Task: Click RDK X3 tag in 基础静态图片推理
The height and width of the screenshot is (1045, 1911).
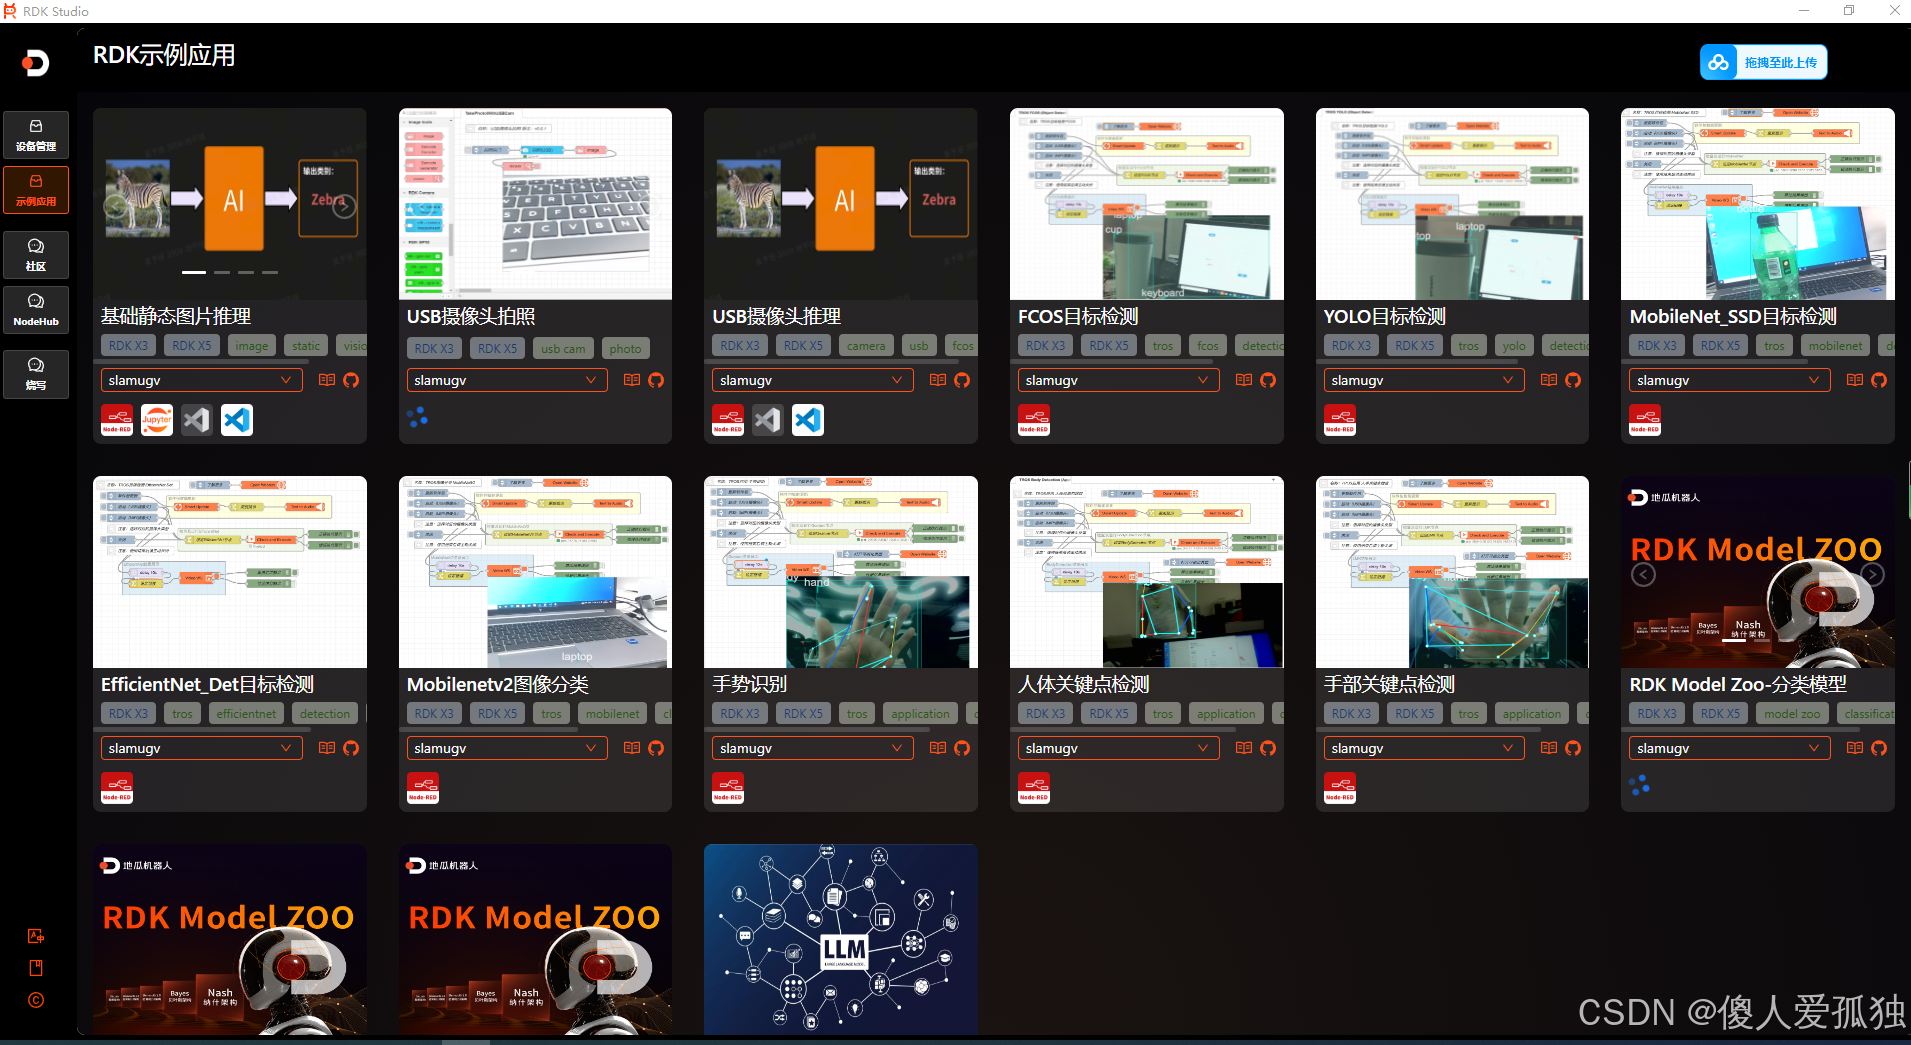Action: 128,346
